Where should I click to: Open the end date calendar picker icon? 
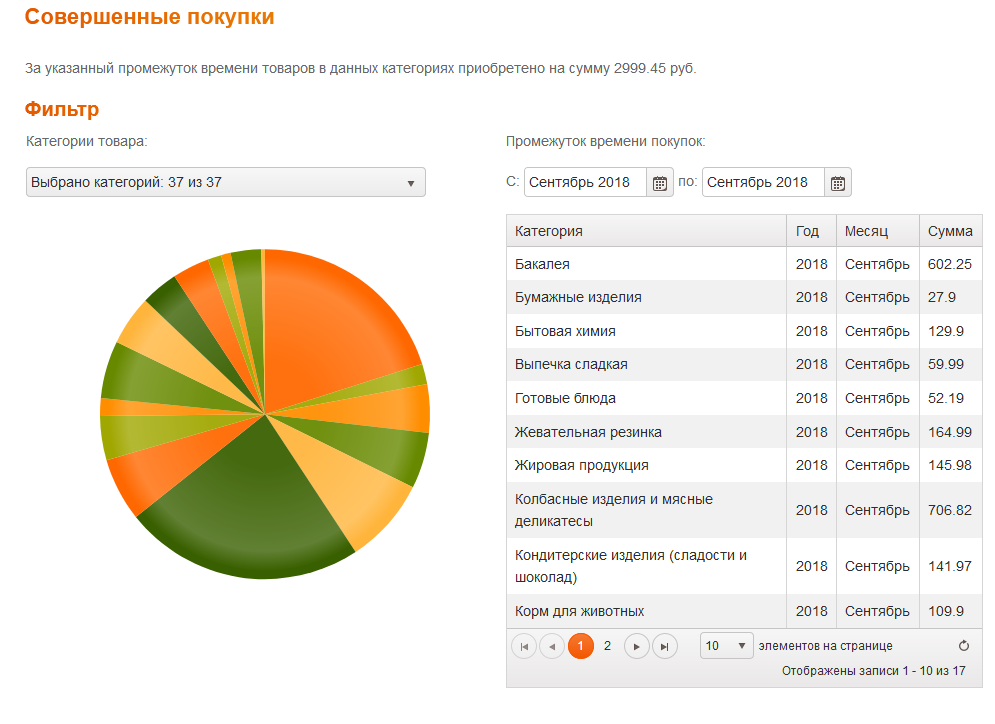pos(838,183)
